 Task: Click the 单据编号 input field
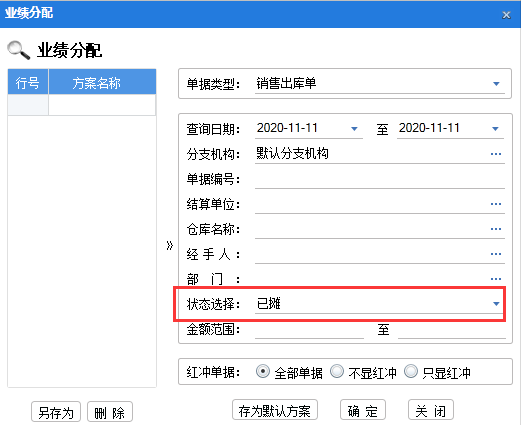point(380,180)
